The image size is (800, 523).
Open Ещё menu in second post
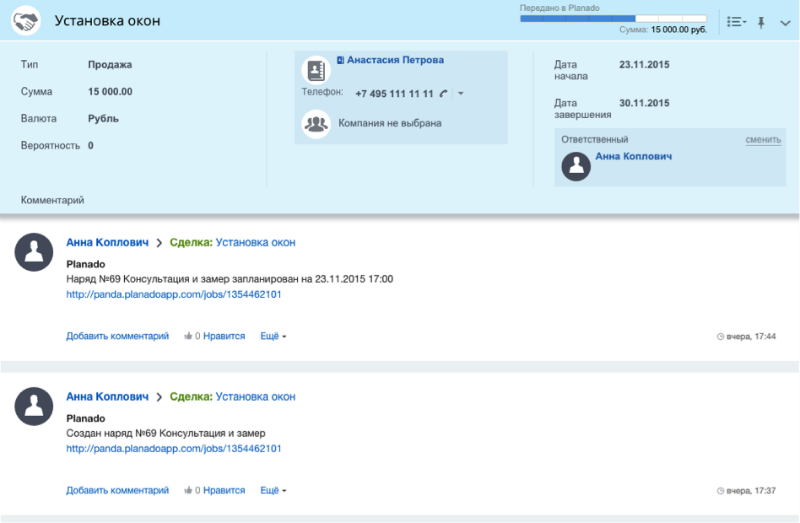(273, 490)
